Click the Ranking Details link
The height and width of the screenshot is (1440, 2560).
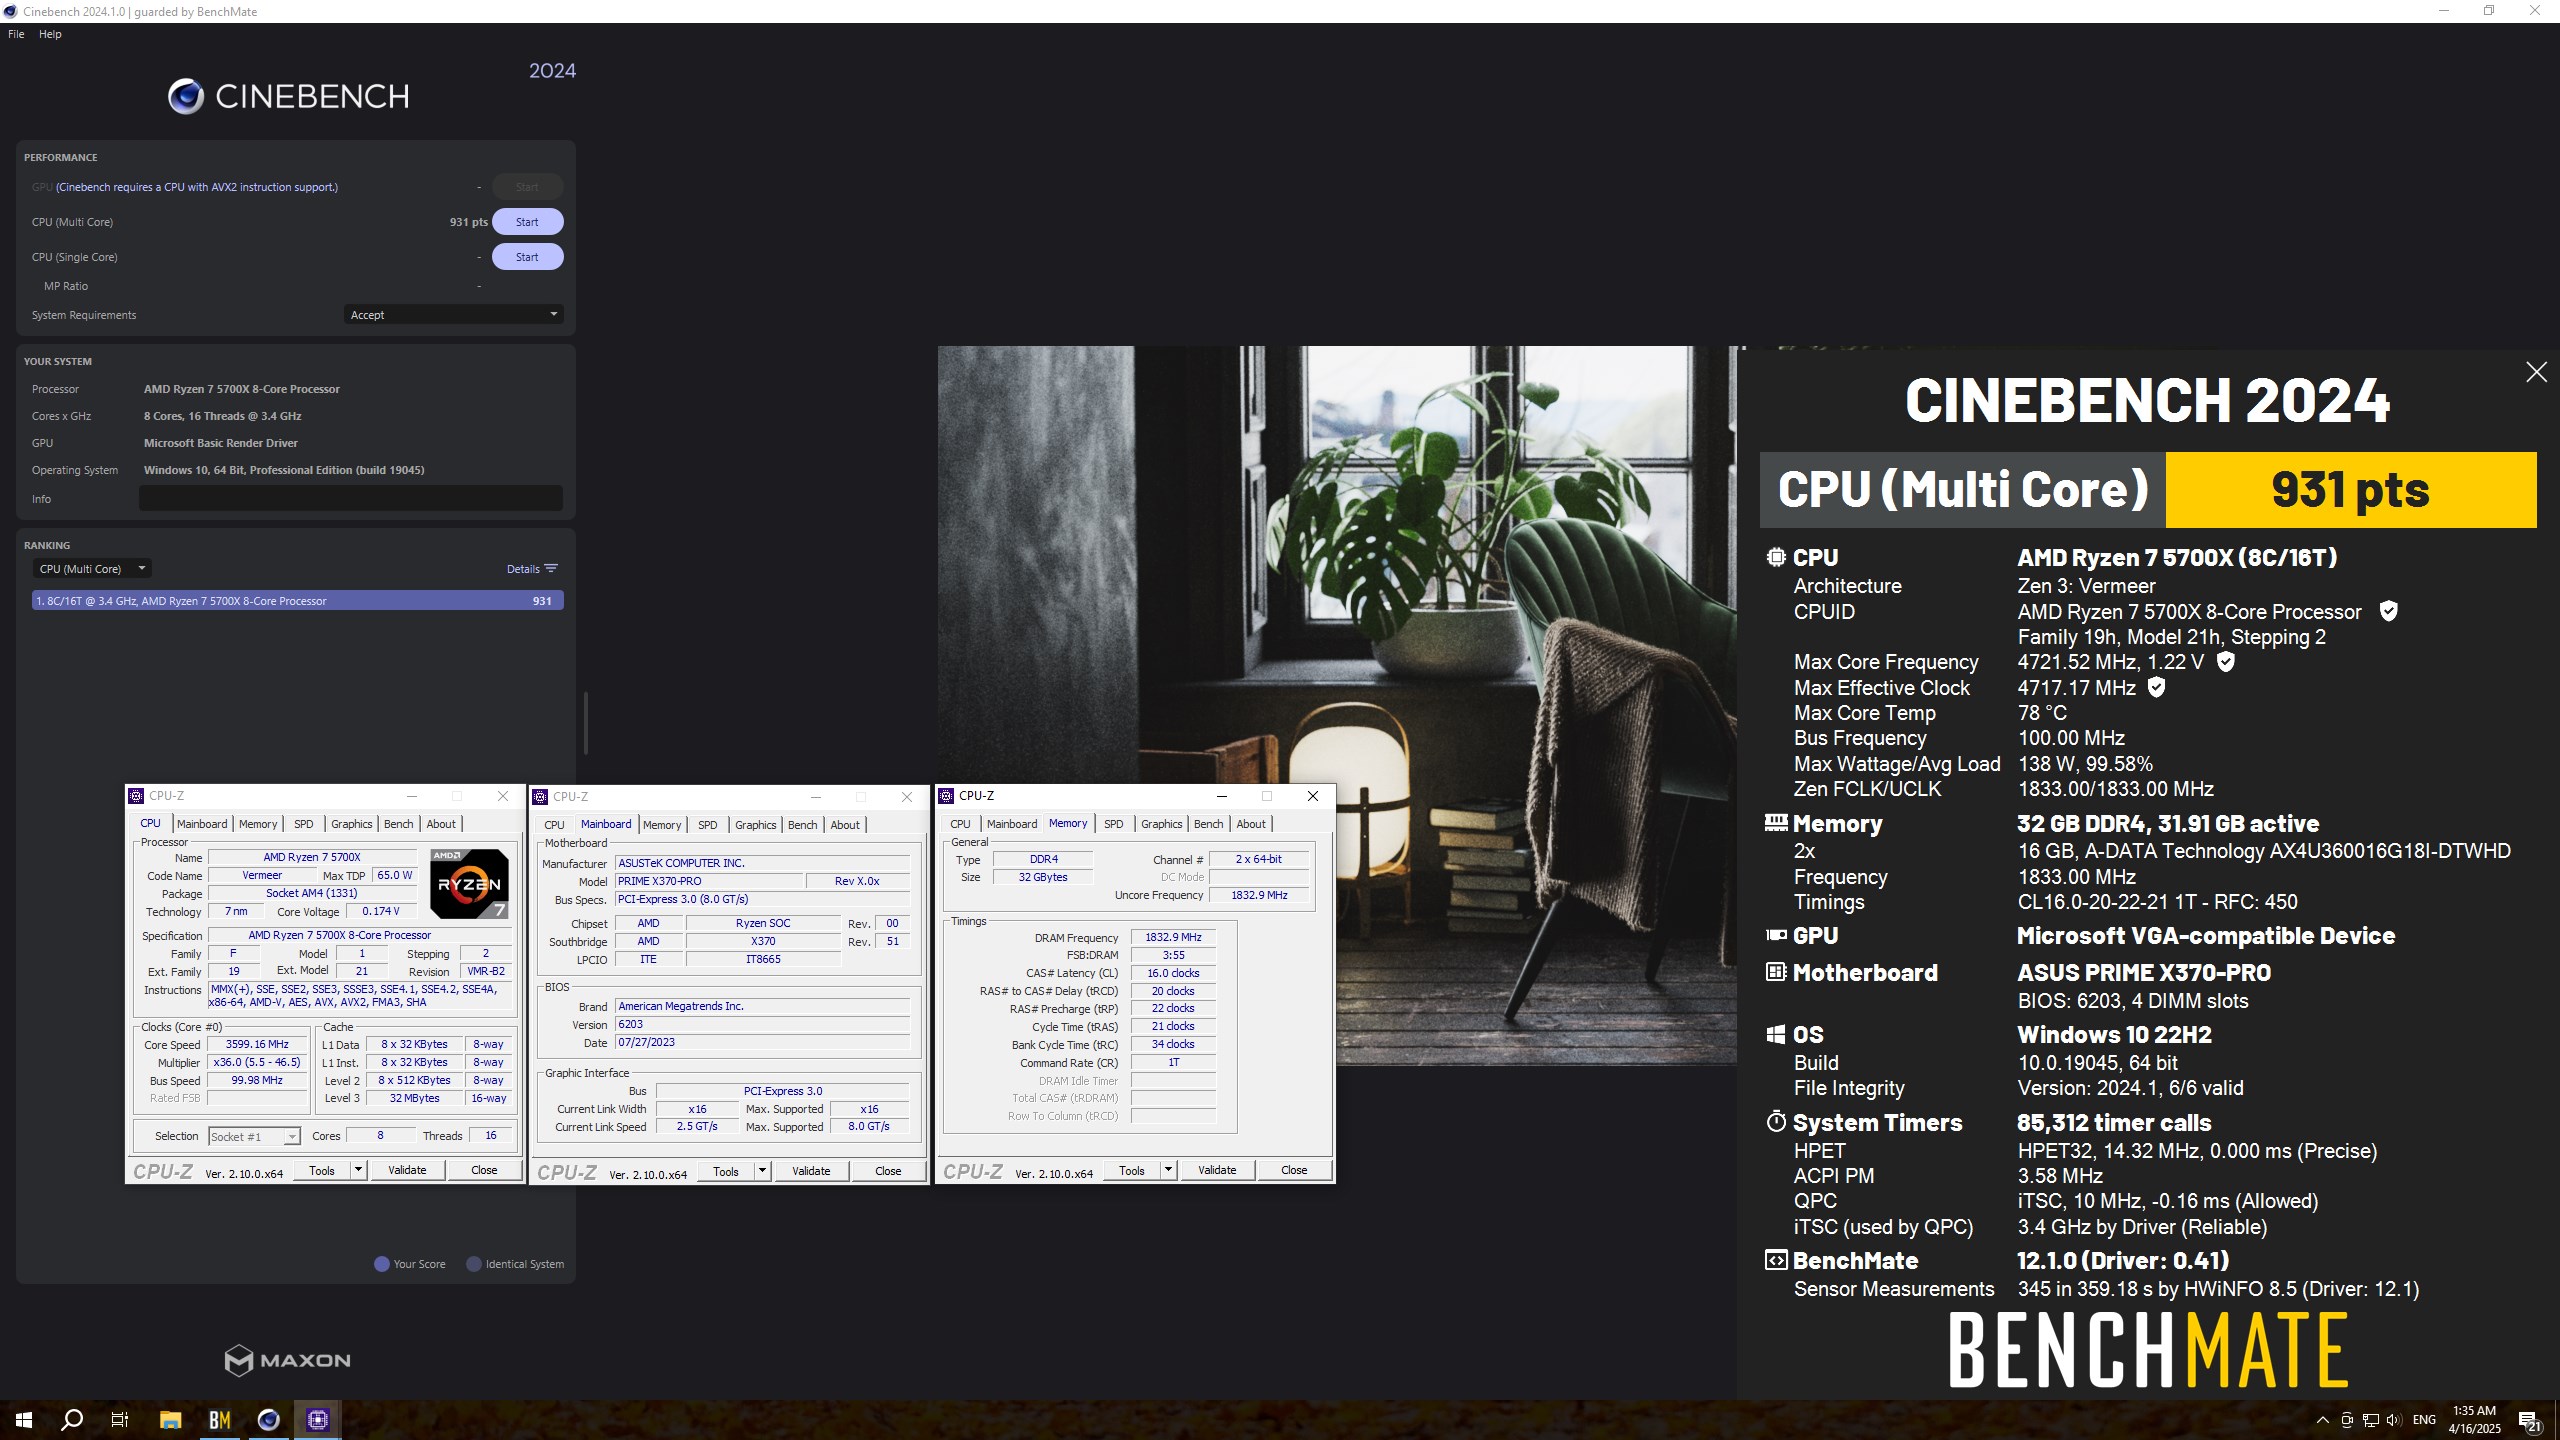tap(523, 569)
